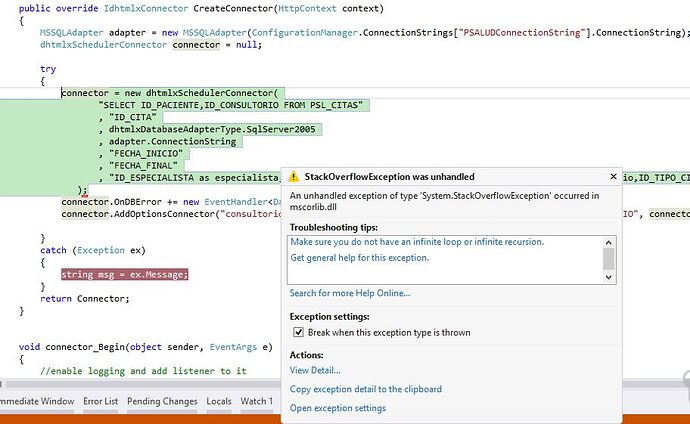Copy exception detail to the clipboard
Viewport: 690px width, 424px height.
[366, 389]
